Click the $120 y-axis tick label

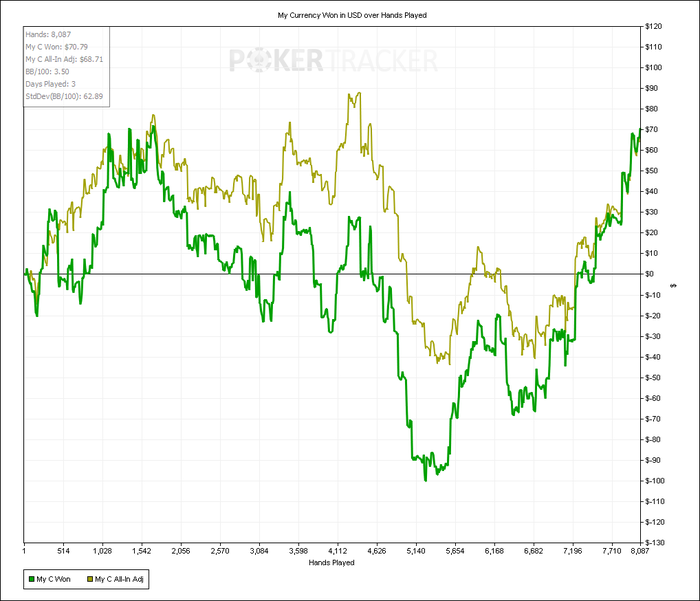[654, 26]
